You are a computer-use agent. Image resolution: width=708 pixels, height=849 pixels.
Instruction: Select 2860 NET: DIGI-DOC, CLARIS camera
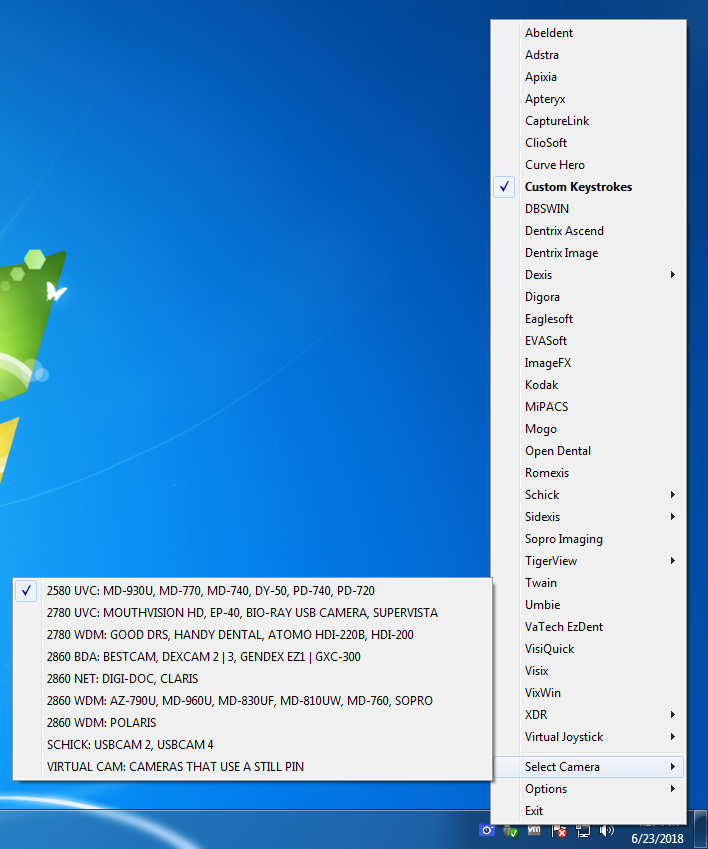tap(252, 678)
